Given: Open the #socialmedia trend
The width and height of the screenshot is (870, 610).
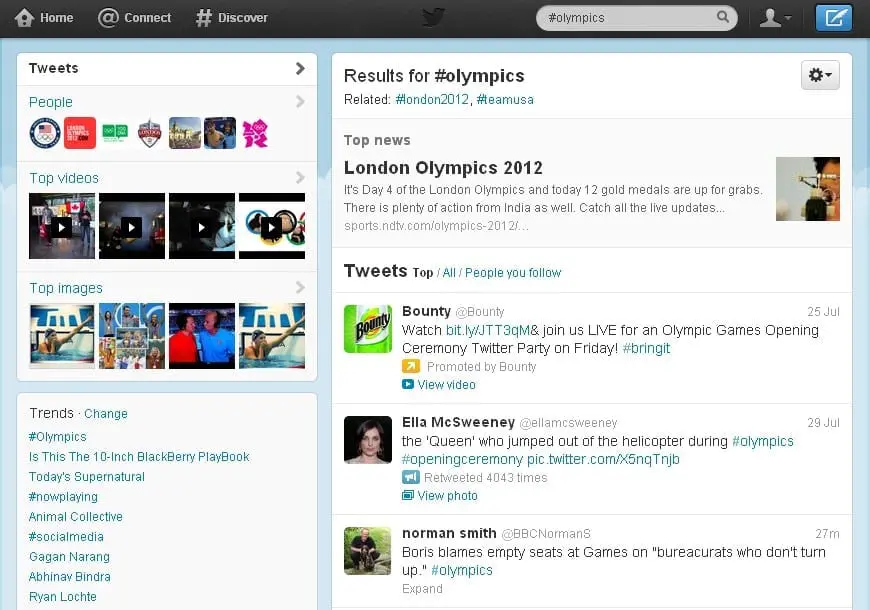Looking at the screenshot, I should click(66, 537).
